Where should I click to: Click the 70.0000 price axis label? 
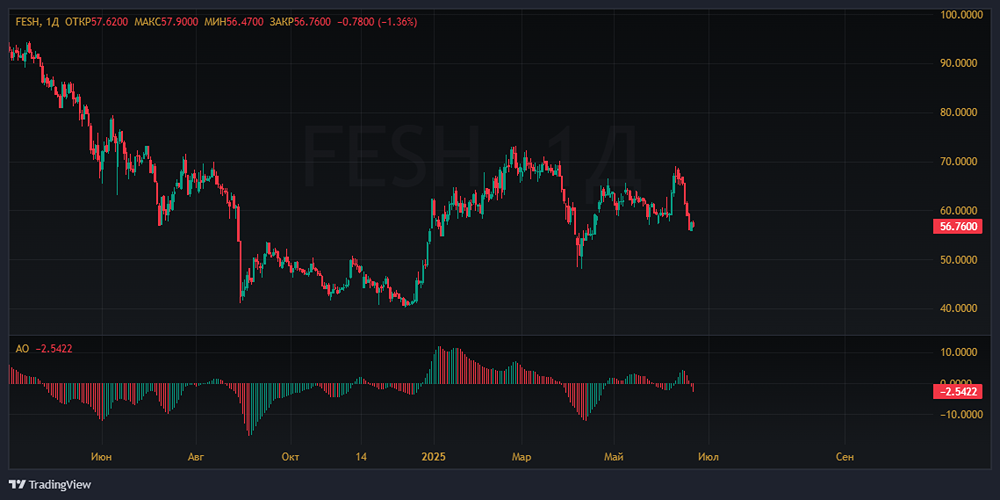tap(960, 161)
